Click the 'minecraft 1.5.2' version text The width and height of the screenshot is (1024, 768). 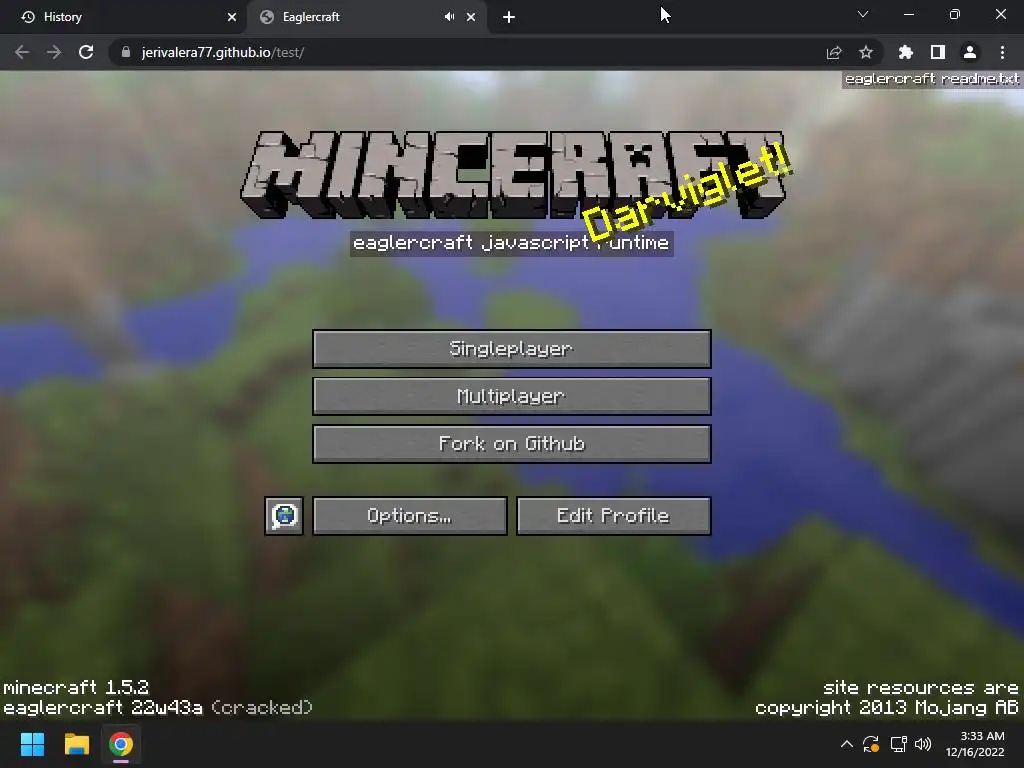76,688
